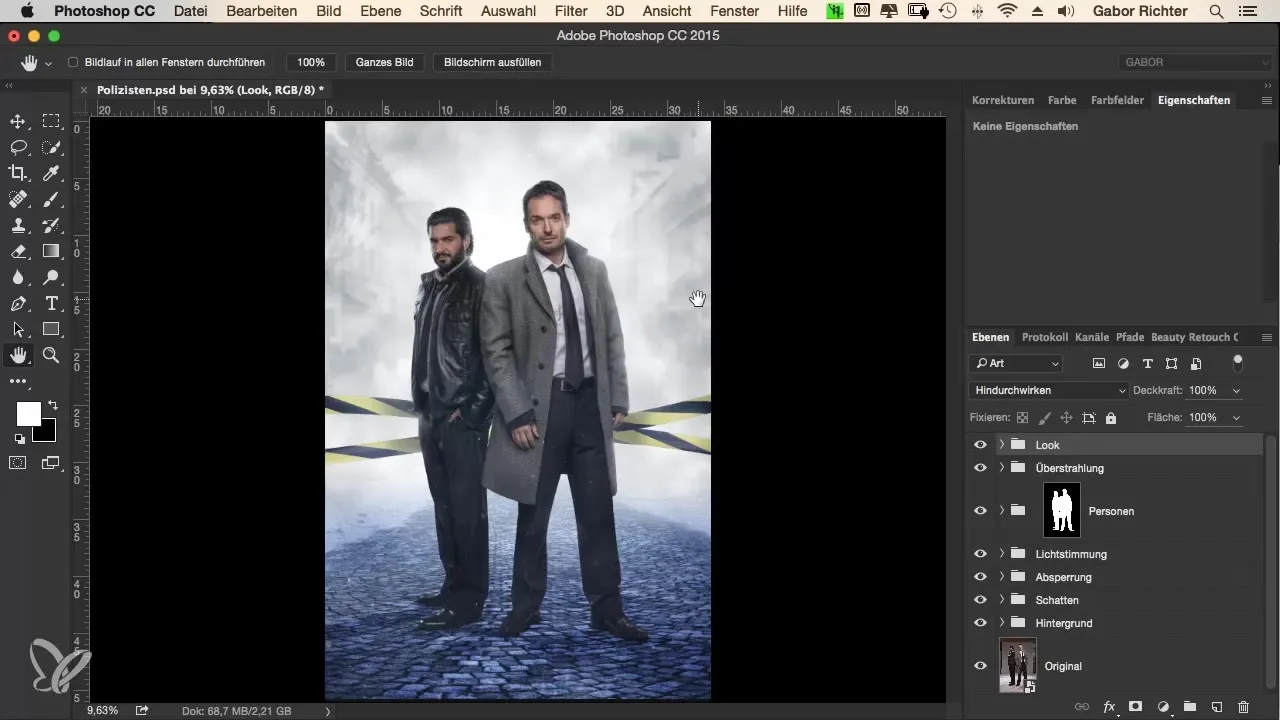This screenshot has height=720, width=1280.
Task: Expand the Absperrung group
Action: click(1001, 577)
